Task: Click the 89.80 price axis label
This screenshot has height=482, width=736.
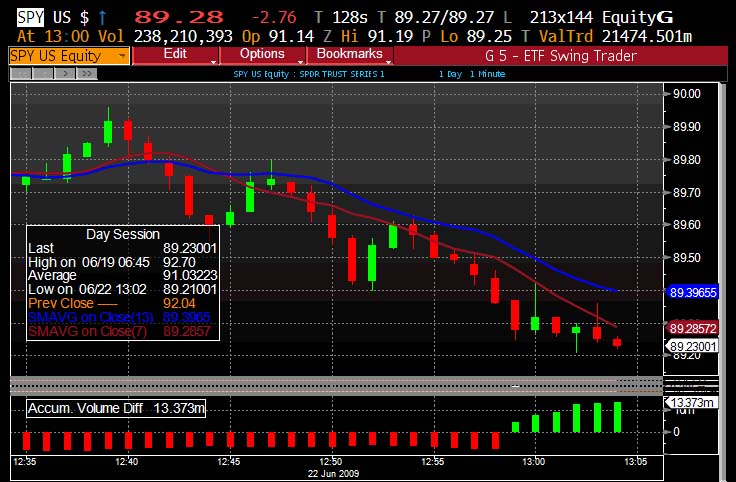Action: click(x=687, y=160)
